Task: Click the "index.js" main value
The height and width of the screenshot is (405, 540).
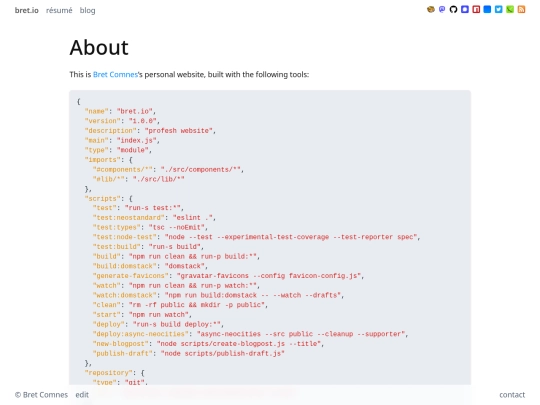Action: 137,140
